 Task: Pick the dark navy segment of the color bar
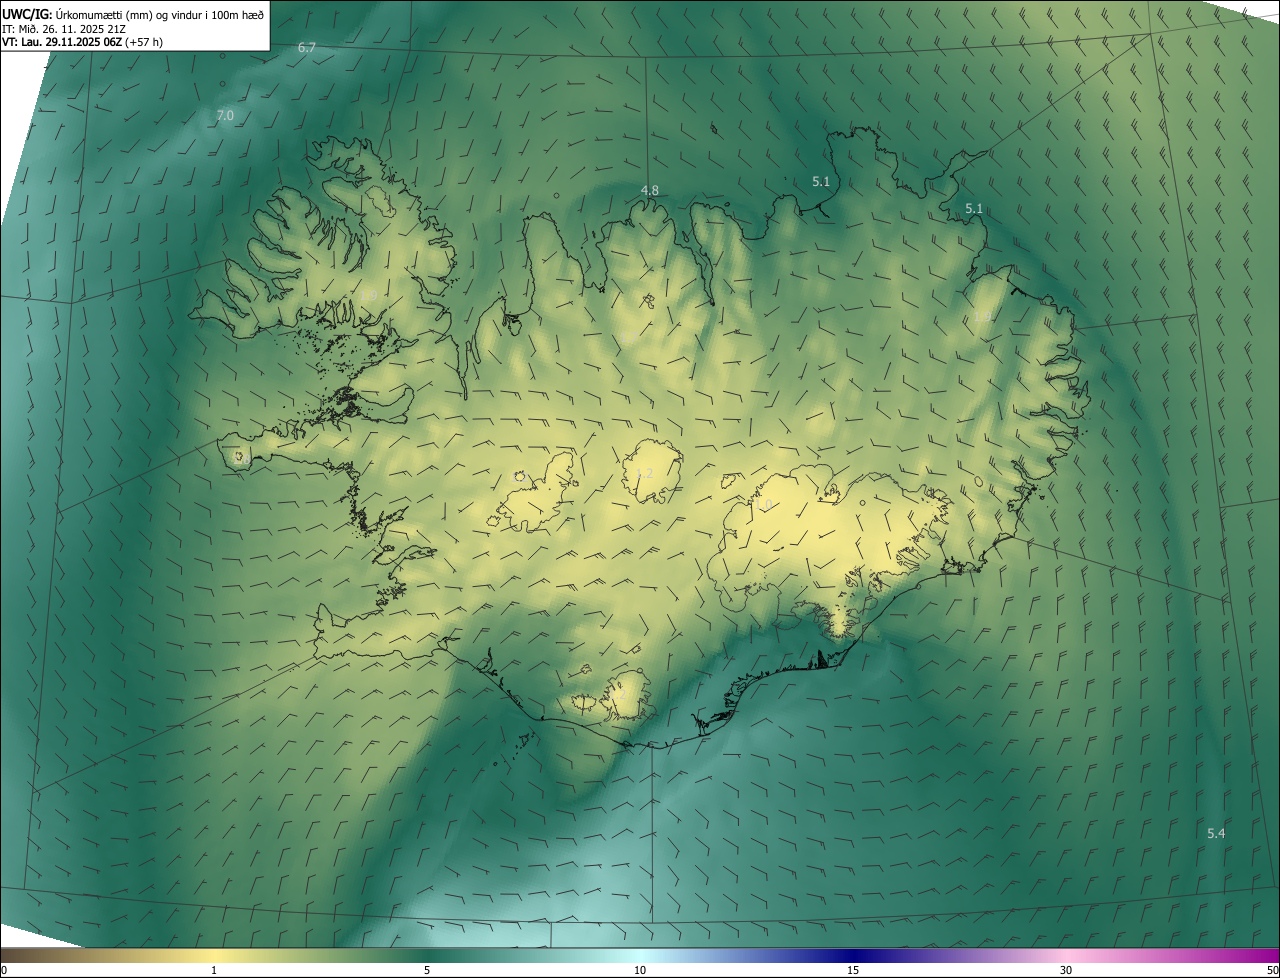click(853, 955)
